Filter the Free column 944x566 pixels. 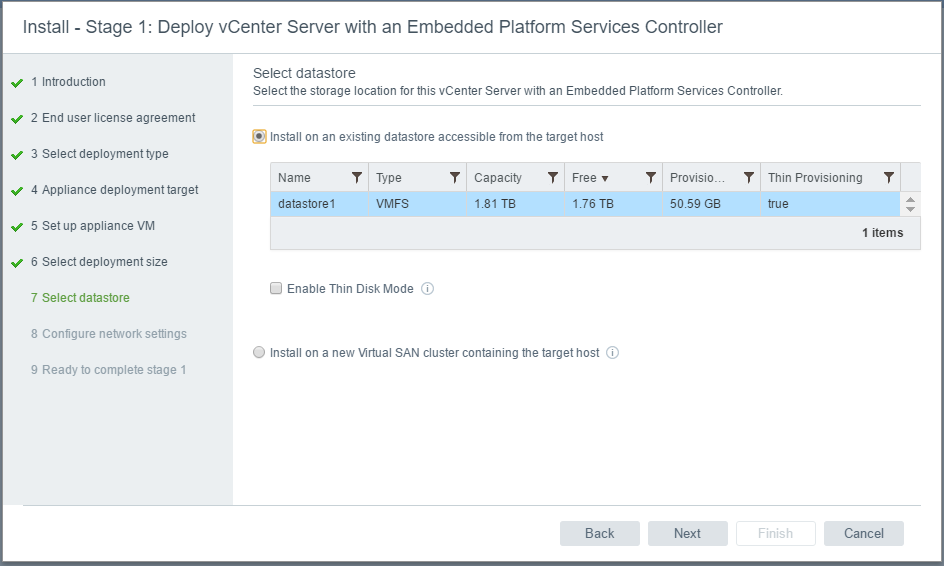tap(651, 178)
